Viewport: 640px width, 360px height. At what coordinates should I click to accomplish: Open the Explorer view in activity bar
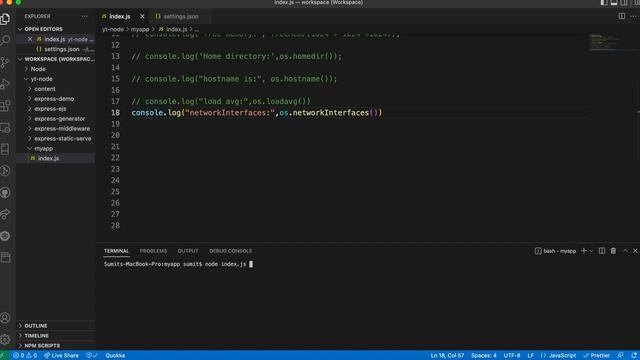click(x=6, y=19)
